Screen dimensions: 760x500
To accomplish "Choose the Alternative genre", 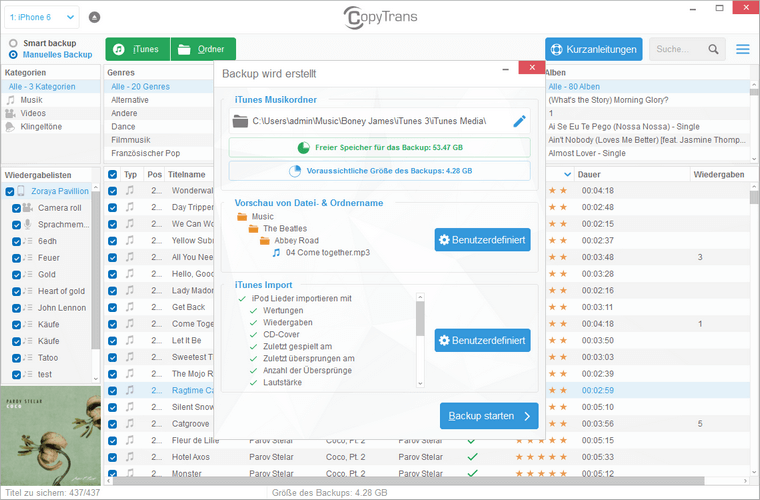I will pos(129,100).
